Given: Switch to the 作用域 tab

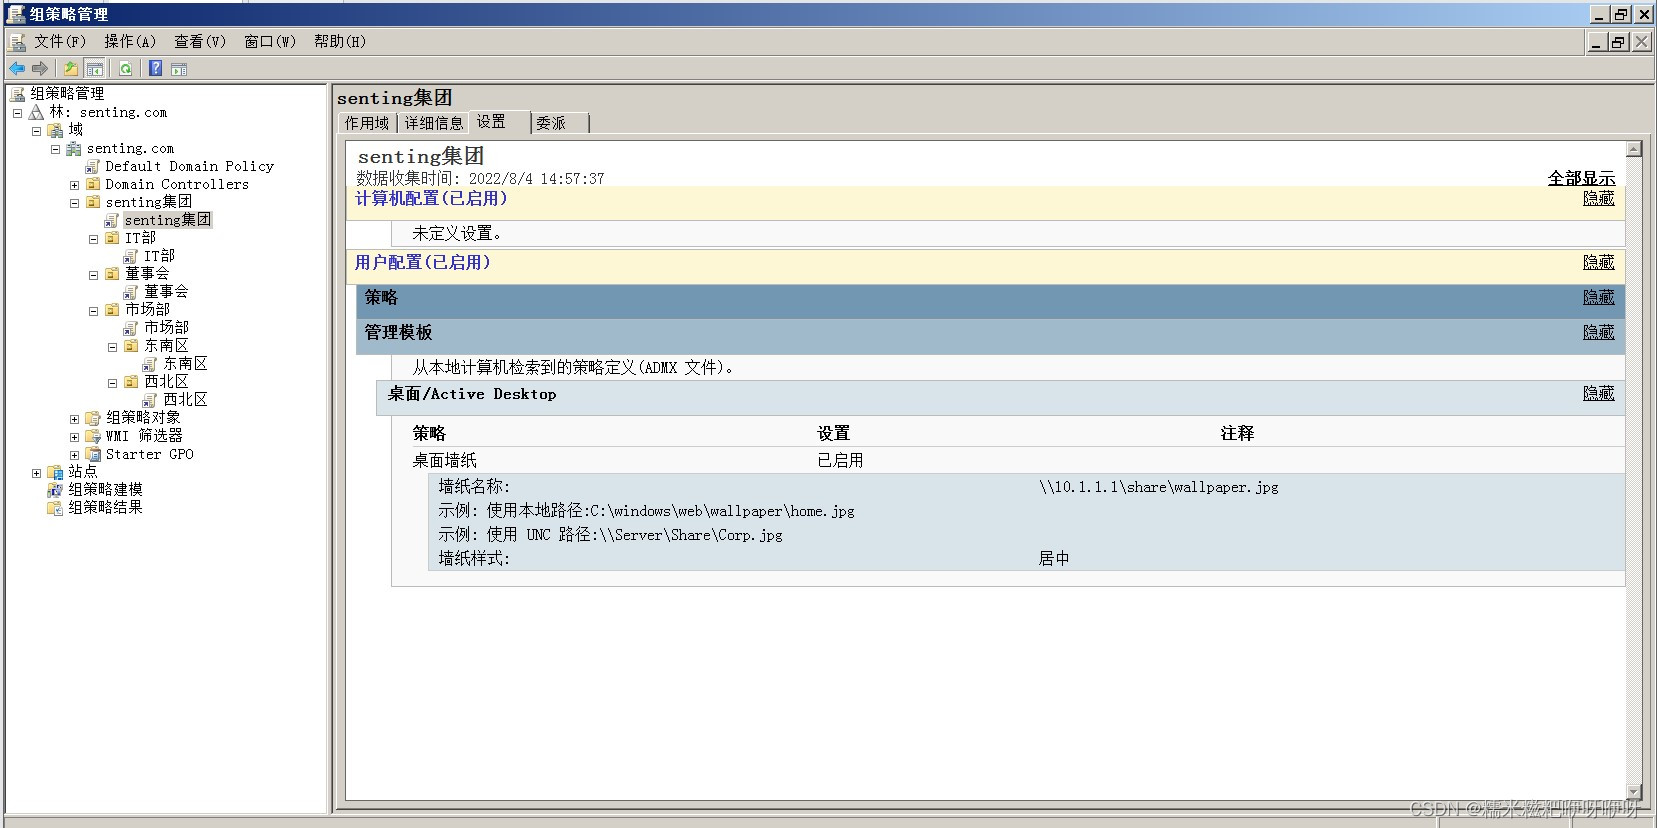Looking at the screenshot, I should (367, 123).
